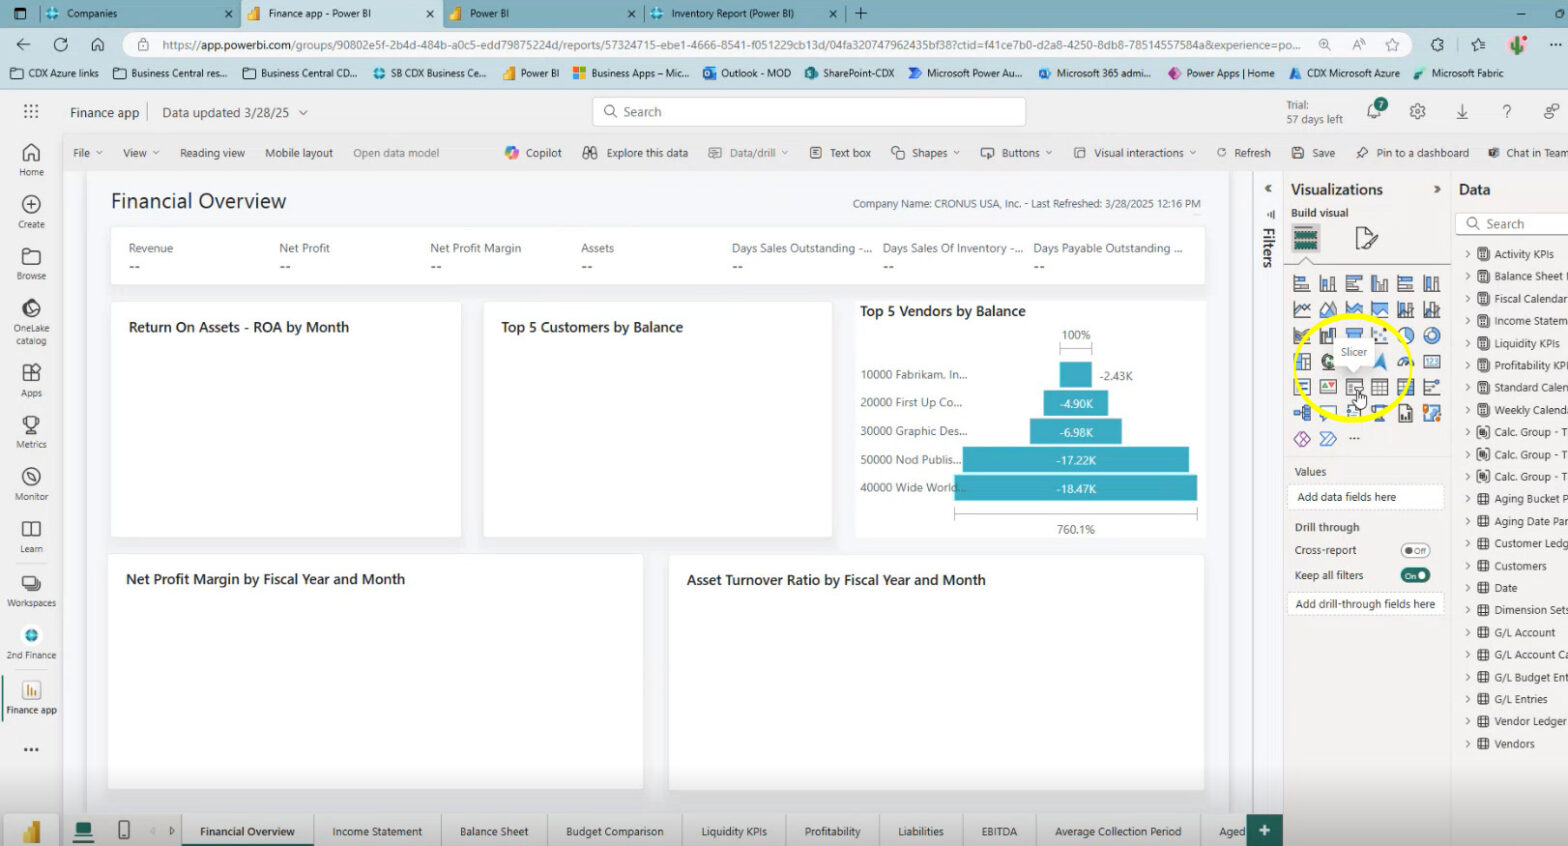Switch to the Income Statement page tab

pyautogui.click(x=377, y=831)
